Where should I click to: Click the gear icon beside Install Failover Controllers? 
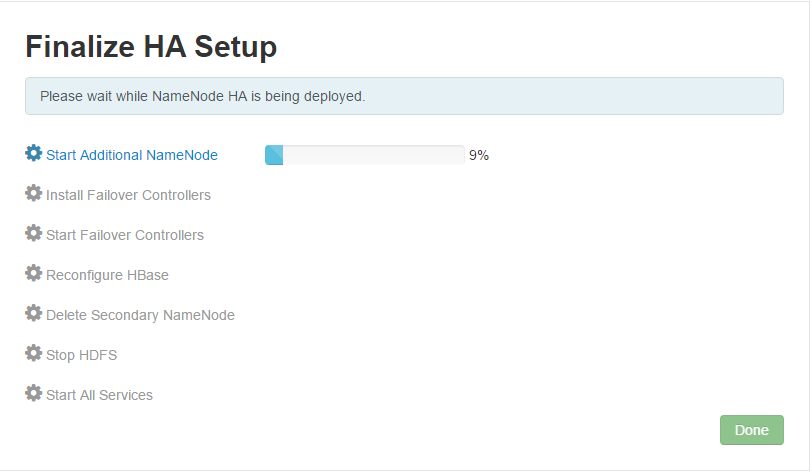pyautogui.click(x=34, y=194)
